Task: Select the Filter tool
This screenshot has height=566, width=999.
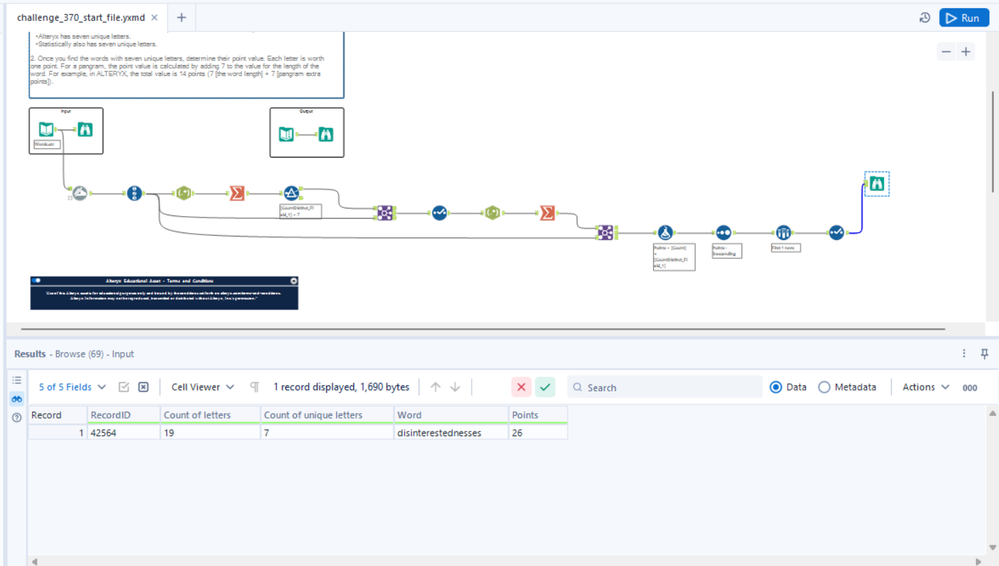Action: click(291, 193)
